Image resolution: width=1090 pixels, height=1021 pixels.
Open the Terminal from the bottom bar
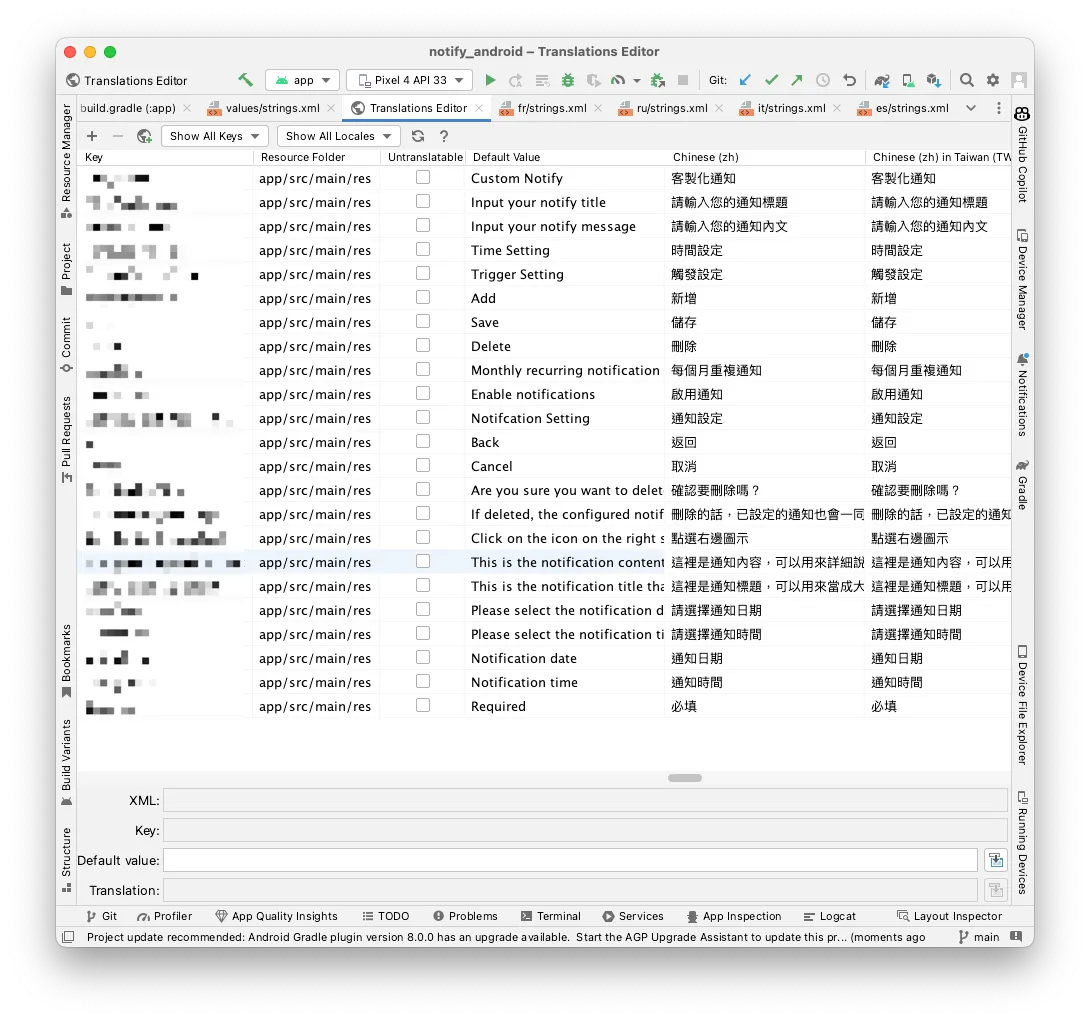pos(551,916)
